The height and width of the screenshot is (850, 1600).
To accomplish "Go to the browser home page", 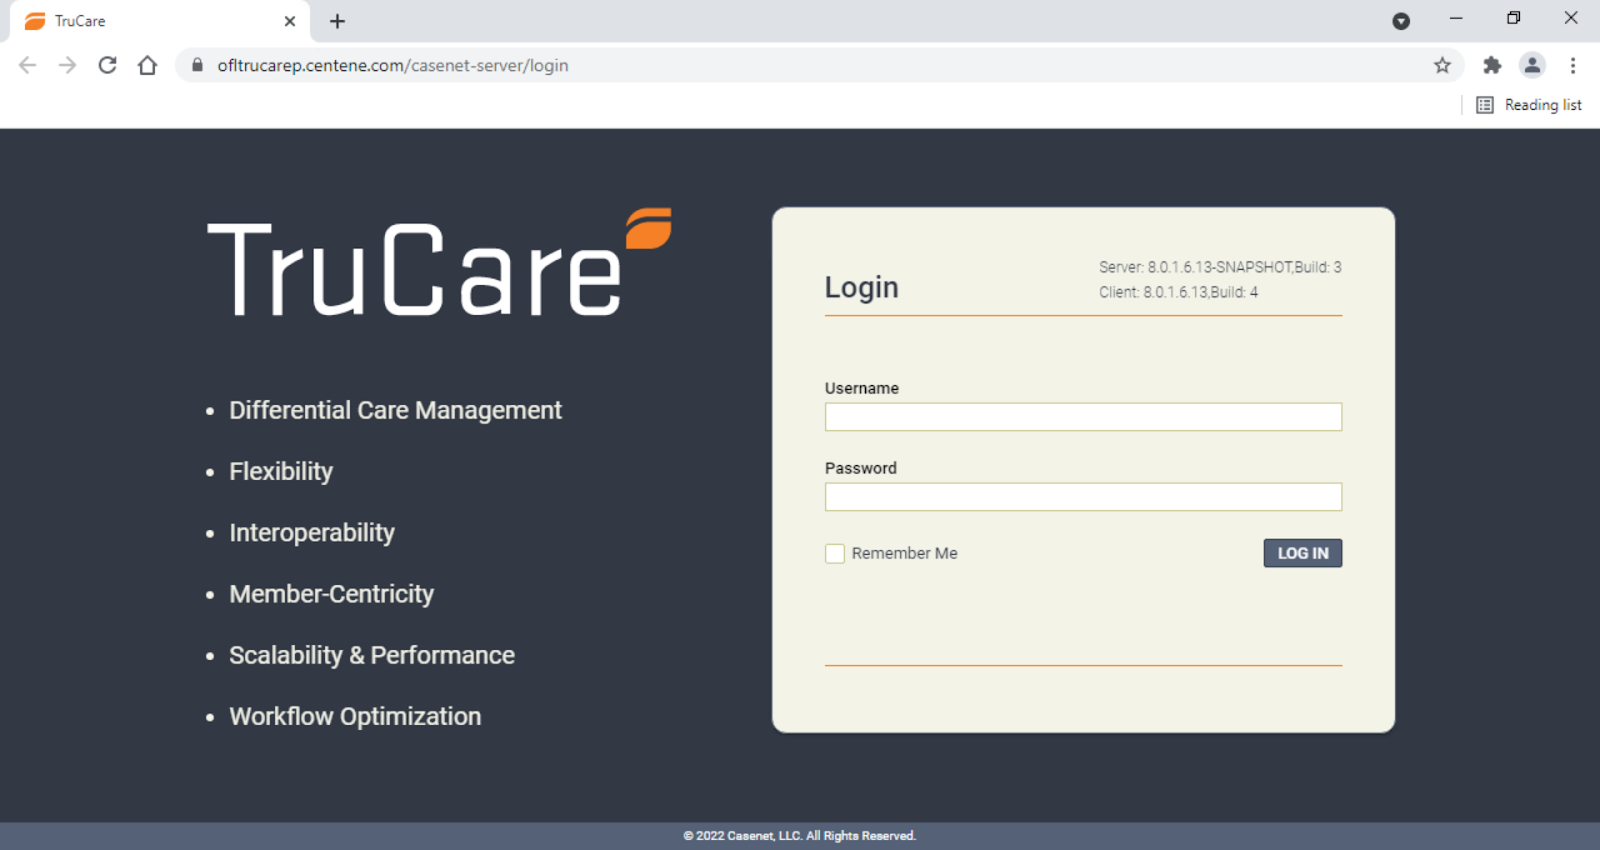I will 147,65.
